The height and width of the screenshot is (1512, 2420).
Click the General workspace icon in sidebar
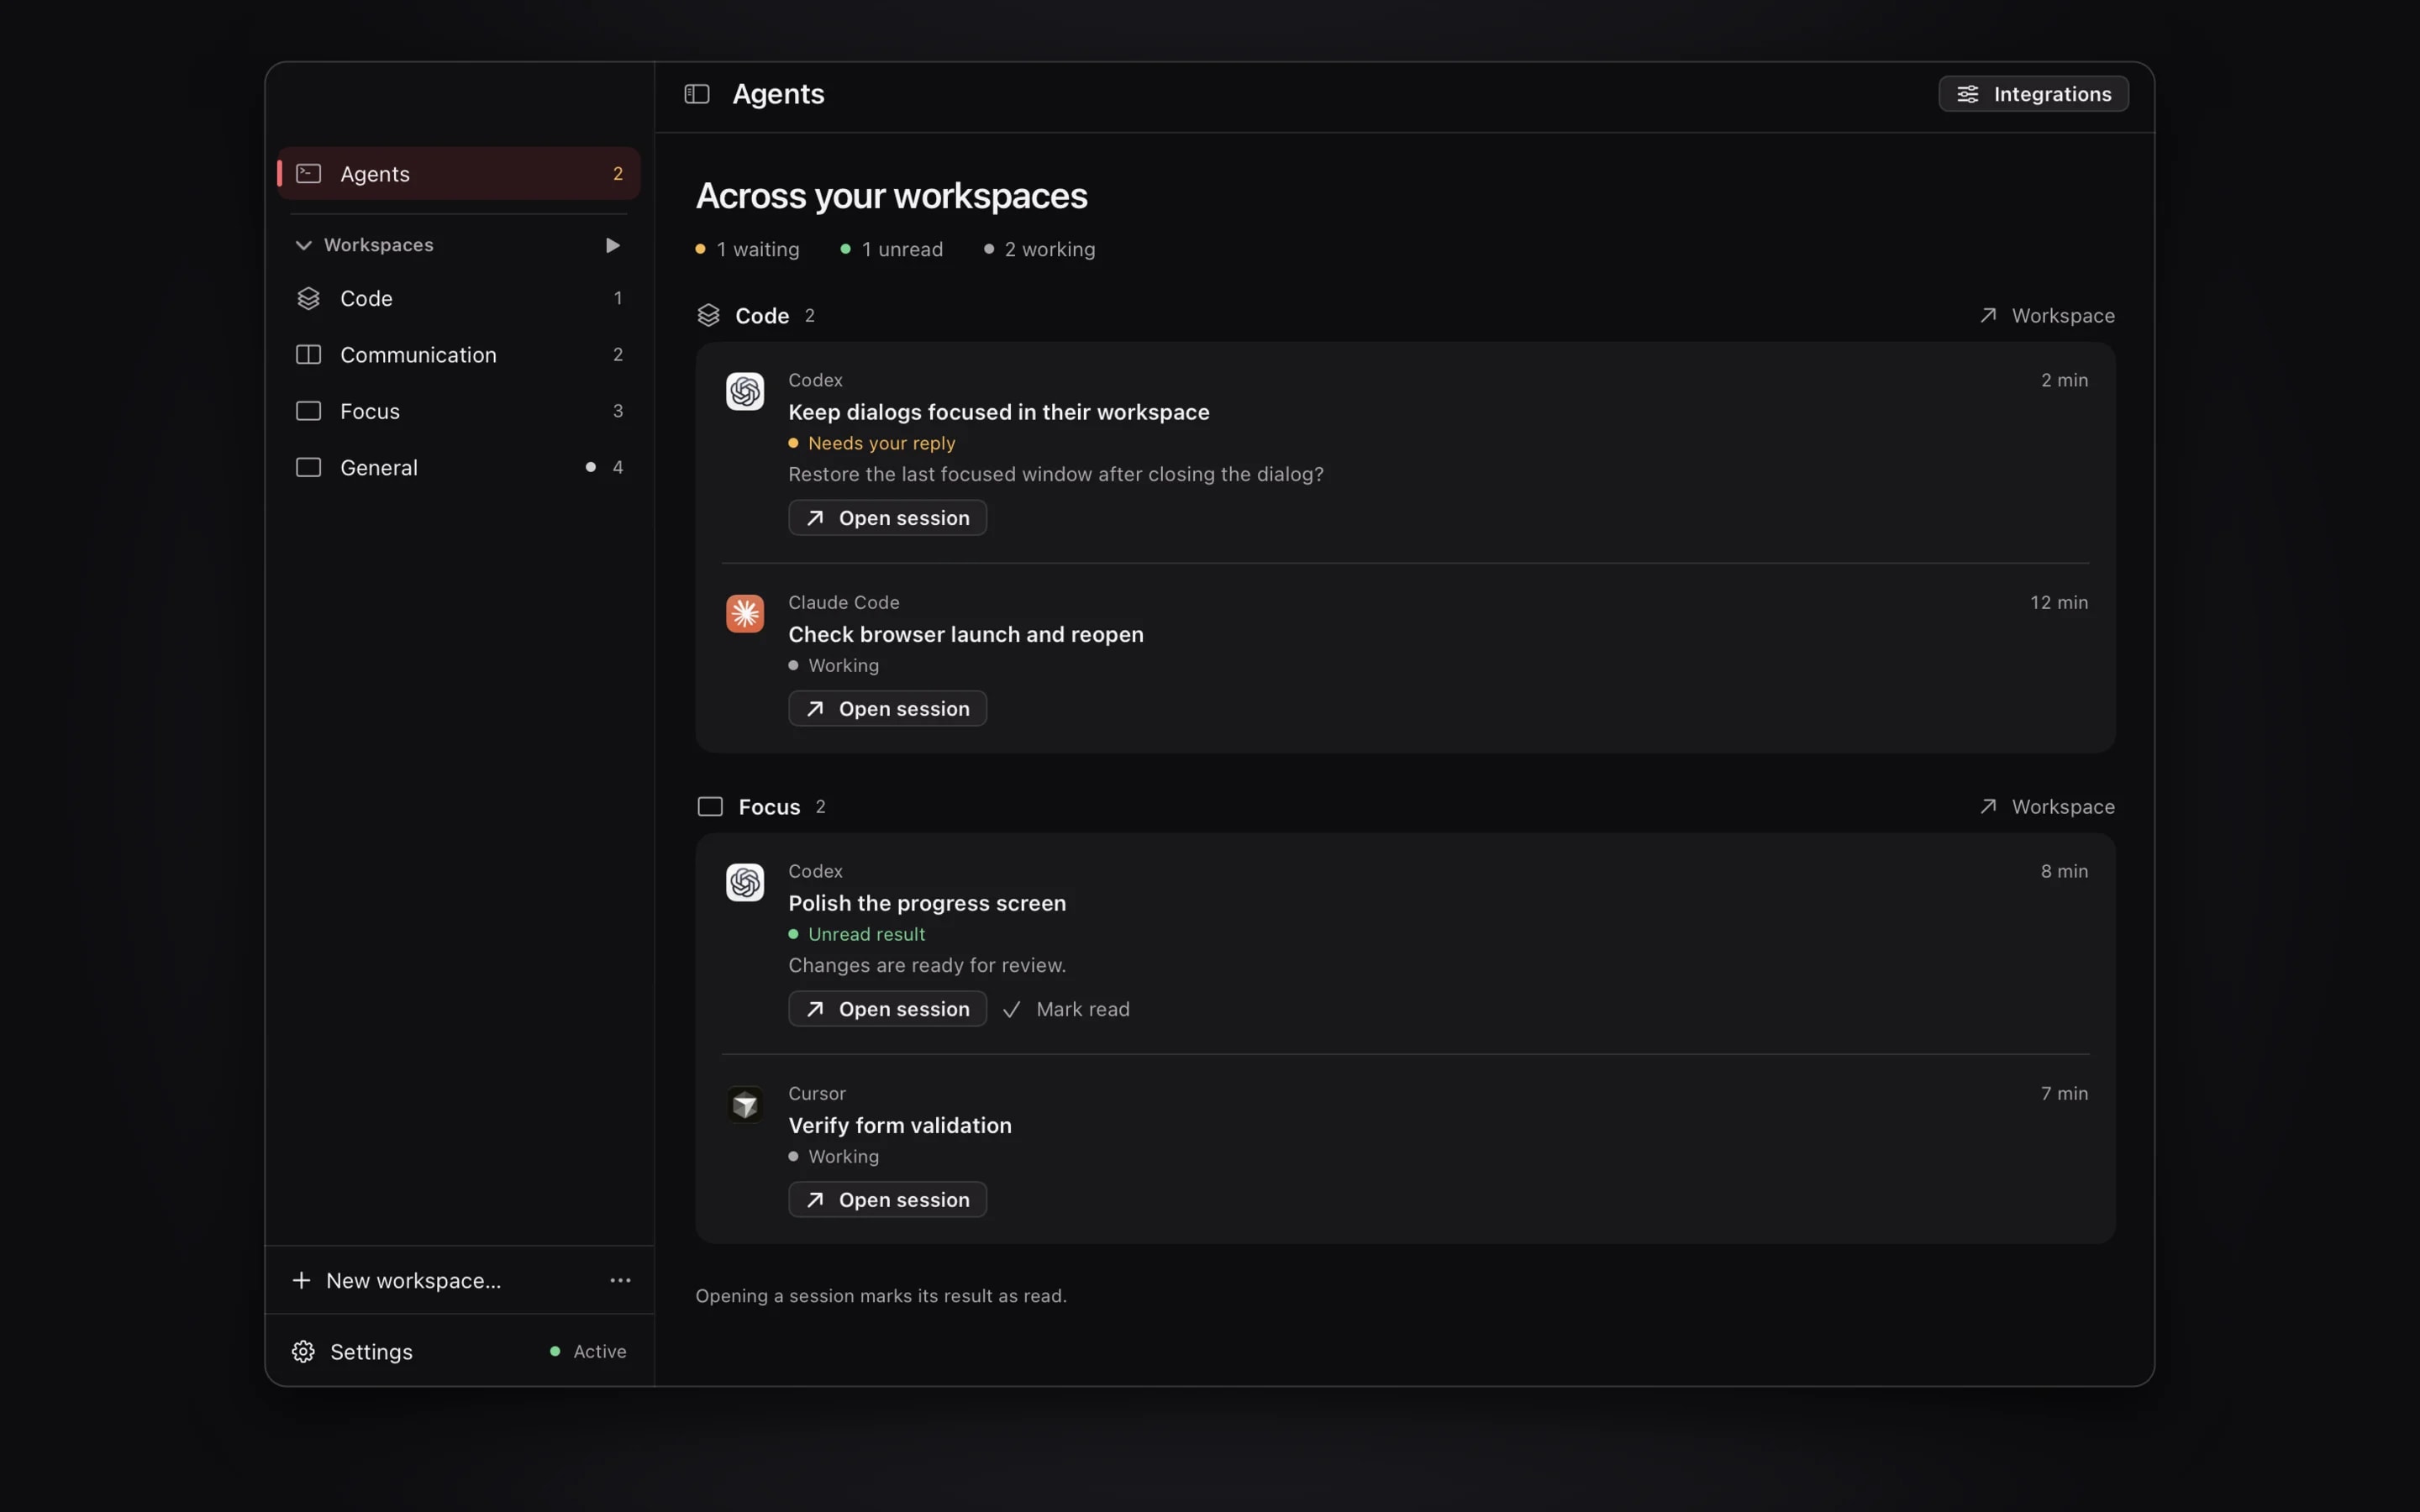click(x=308, y=467)
